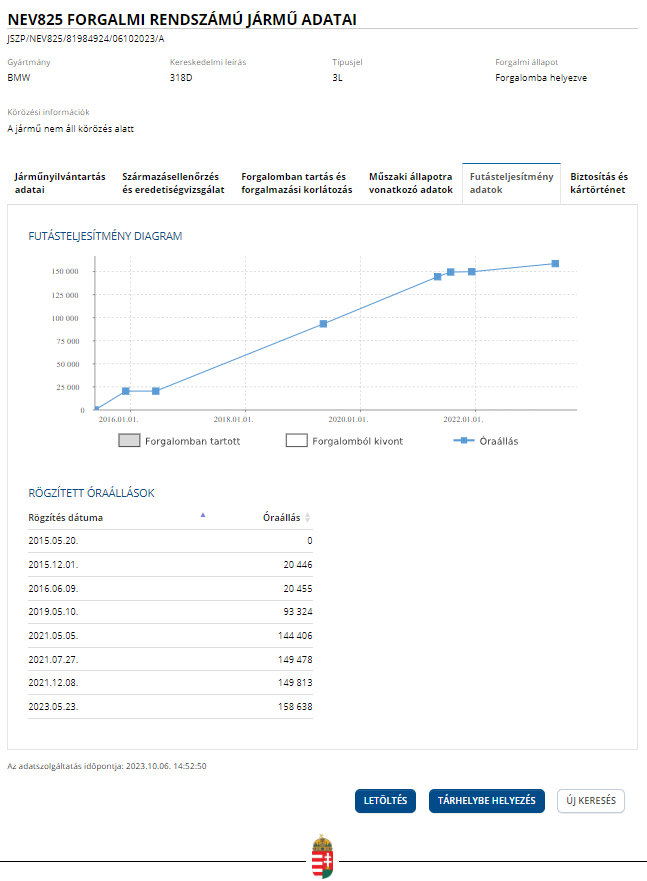Viewport: 647px width, 881px height.
Task: Select the 2023.05.23. date cell
Action: [x=53, y=707]
